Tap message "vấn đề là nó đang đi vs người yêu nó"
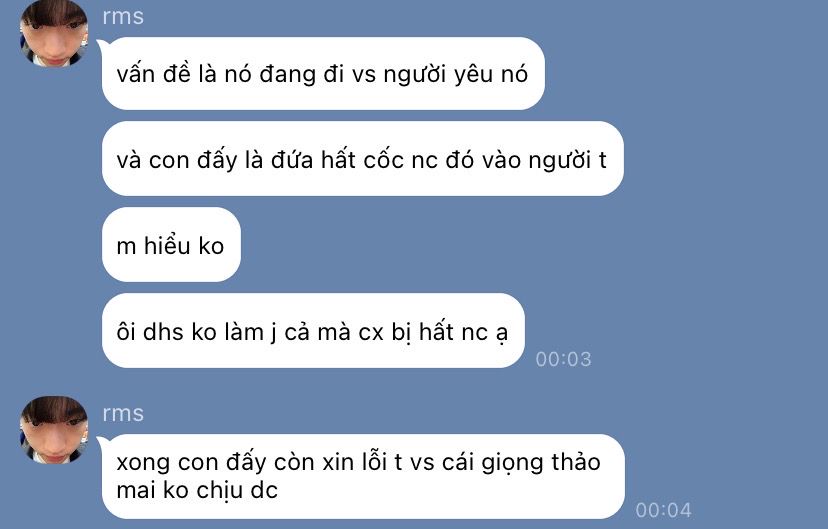This screenshot has width=828, height=529. 323,73
